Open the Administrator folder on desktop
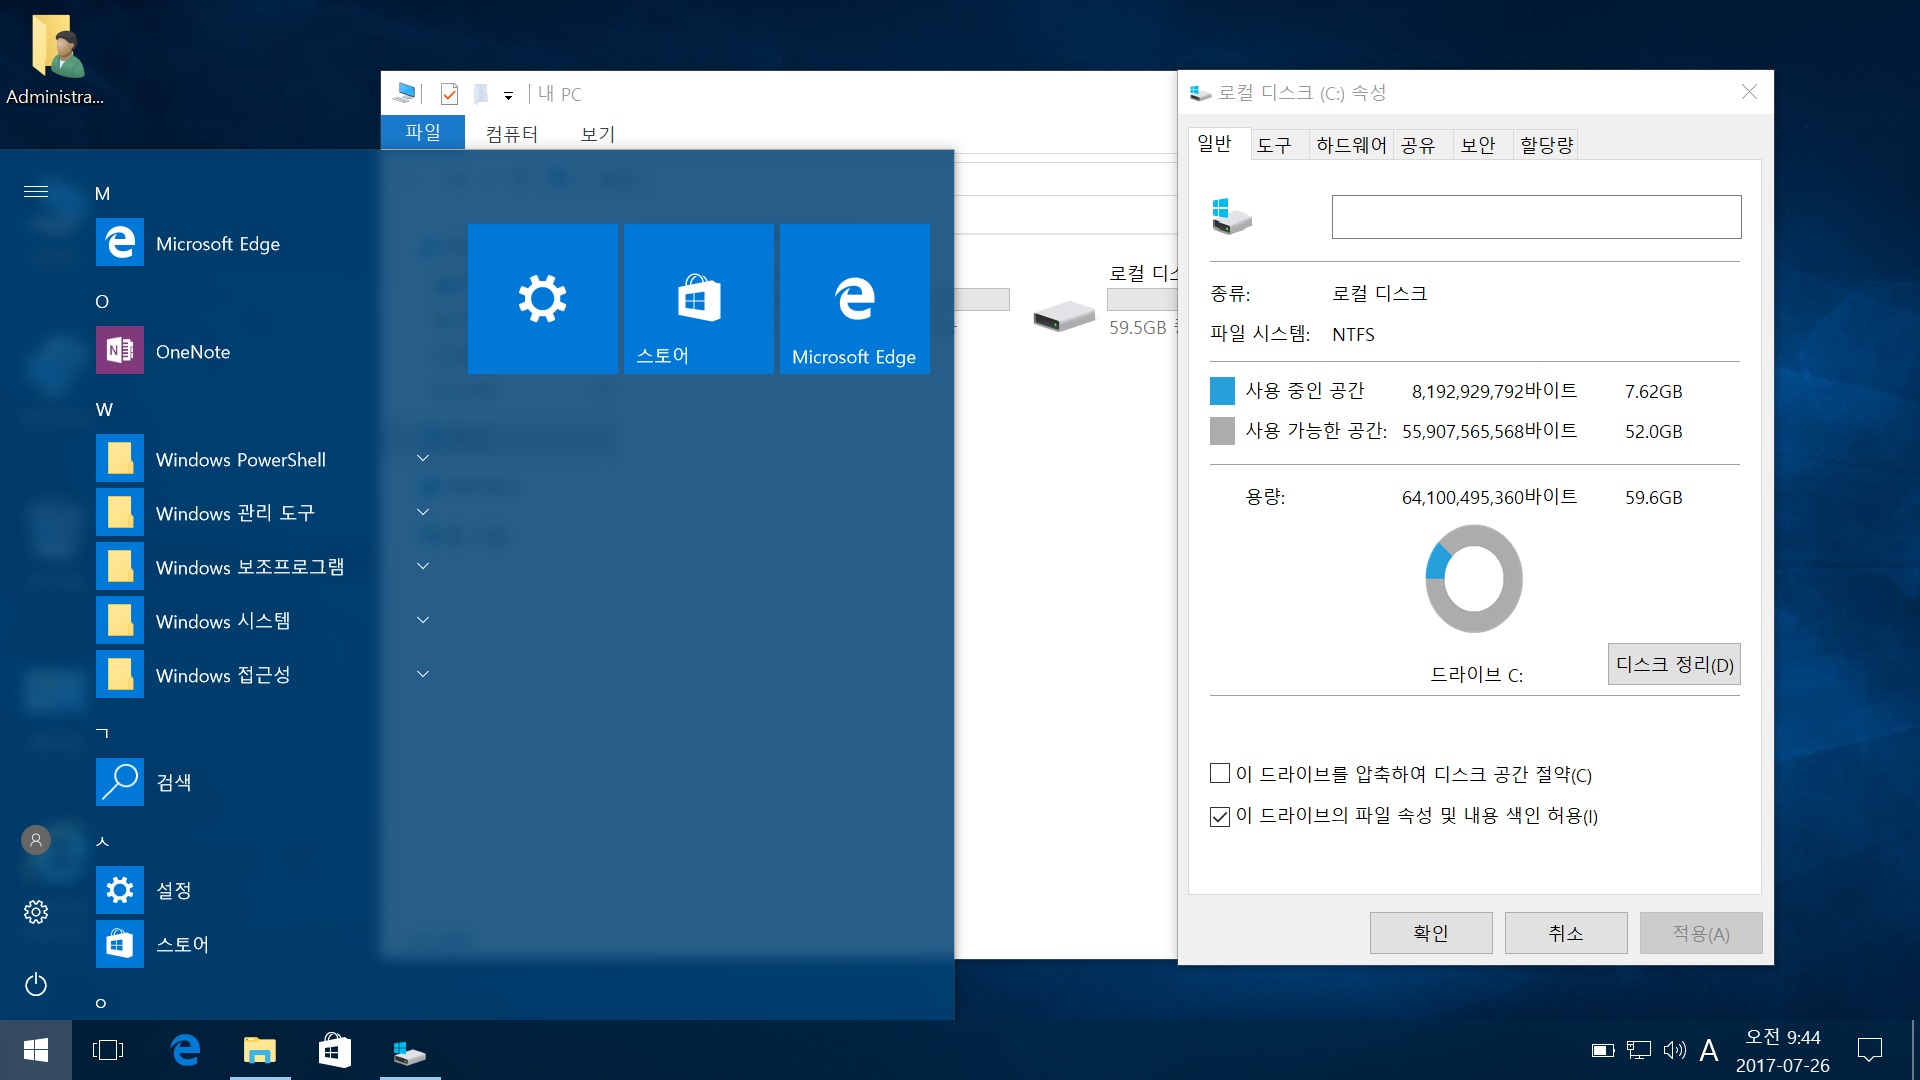Screen dimensions: 1920x1080 [56, 58]
